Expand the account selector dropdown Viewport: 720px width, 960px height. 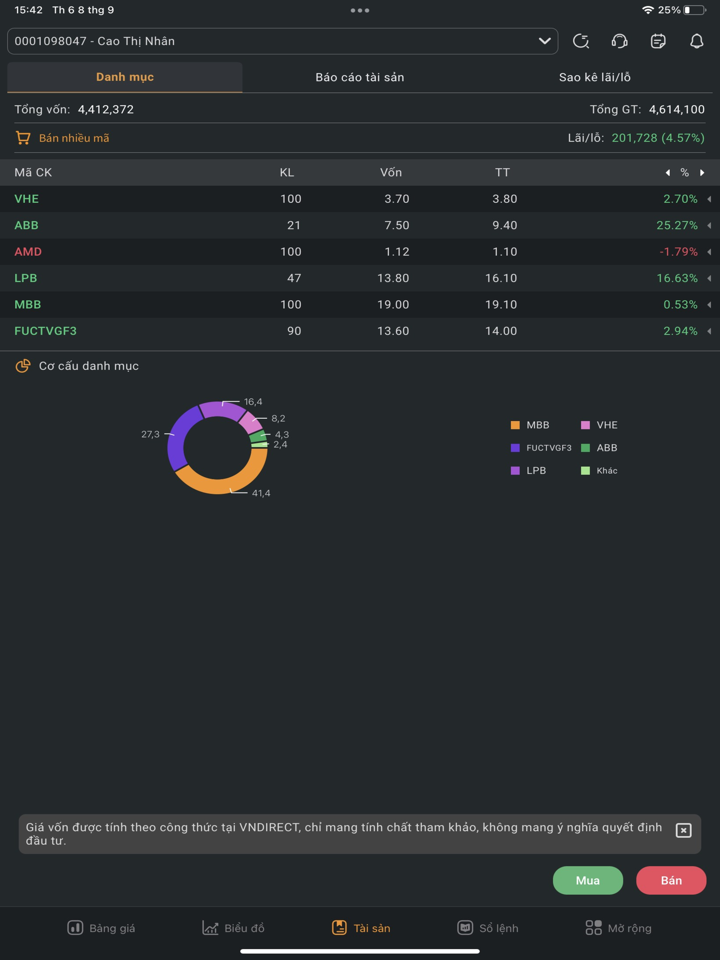click(x=545, y=41)
